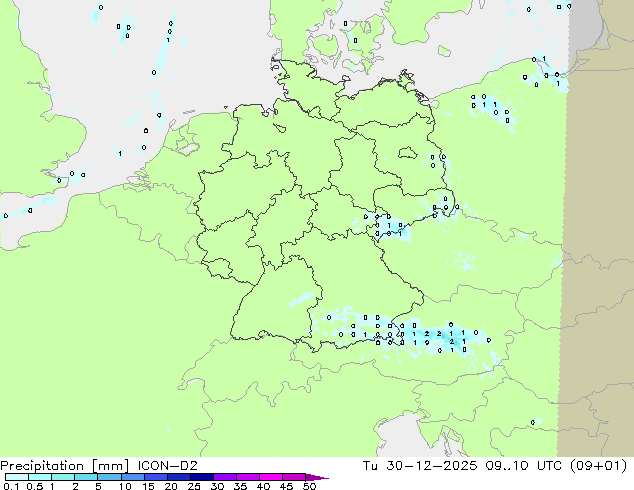Select the 5 to 10 mm legend color
The width and height of the screenshot is (634, 490).
[x=110, y=477]
